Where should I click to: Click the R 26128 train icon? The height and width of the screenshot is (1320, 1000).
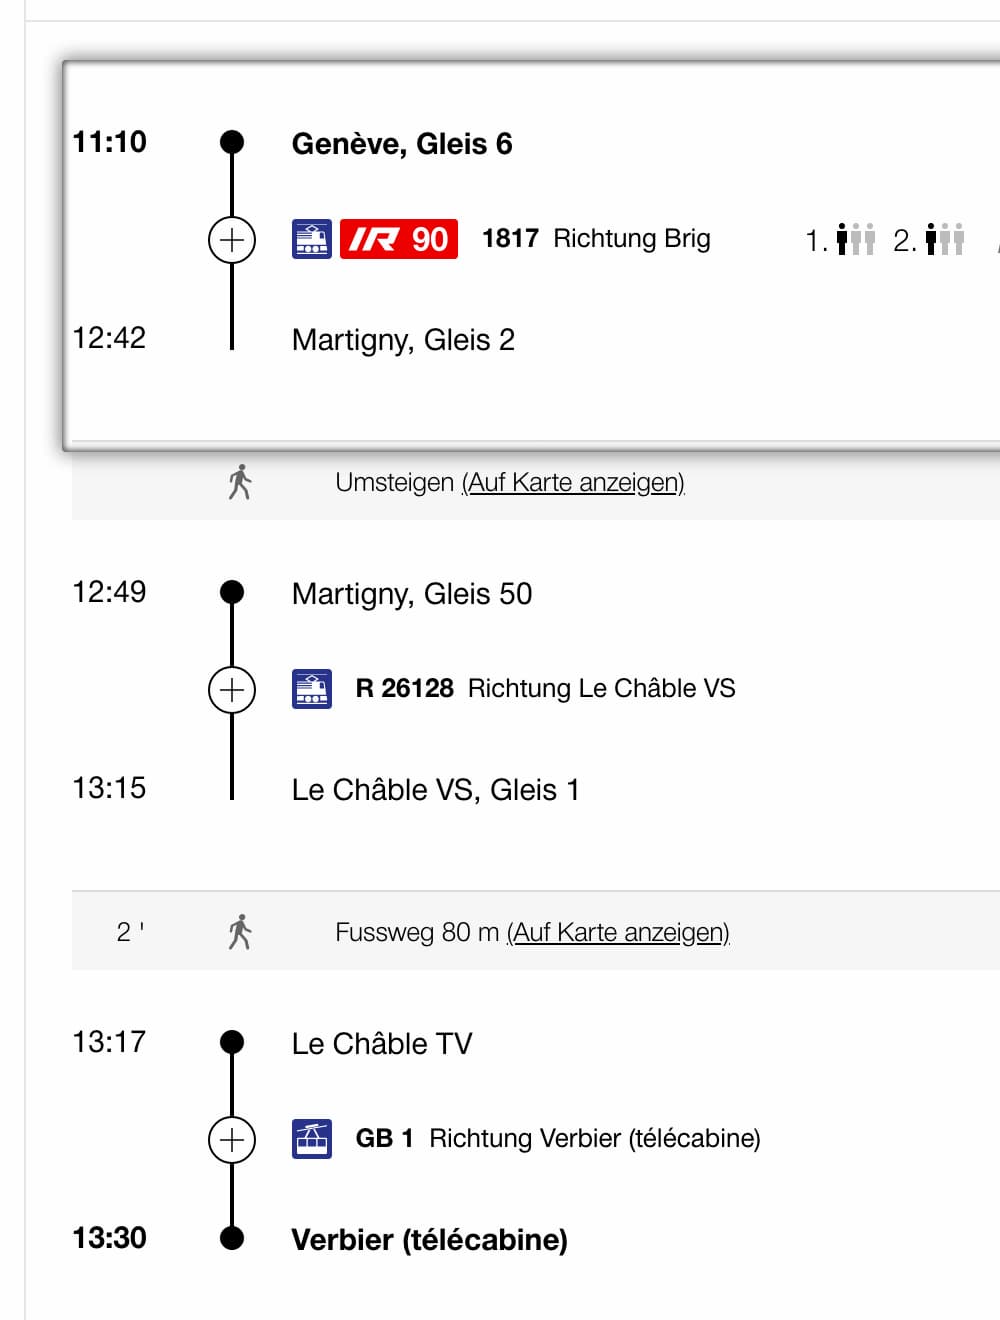(x=312, y=689)
